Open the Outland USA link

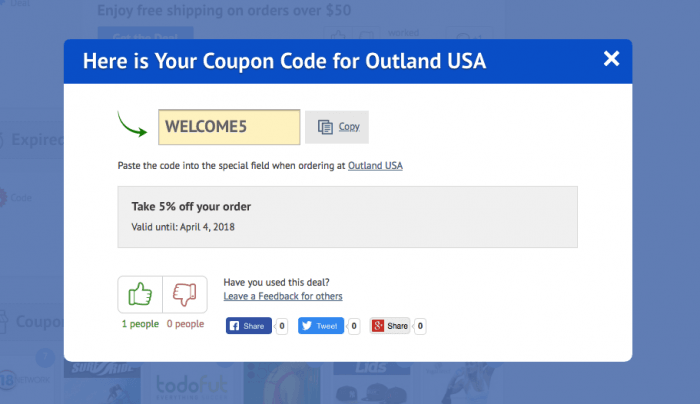pos(375,166)
